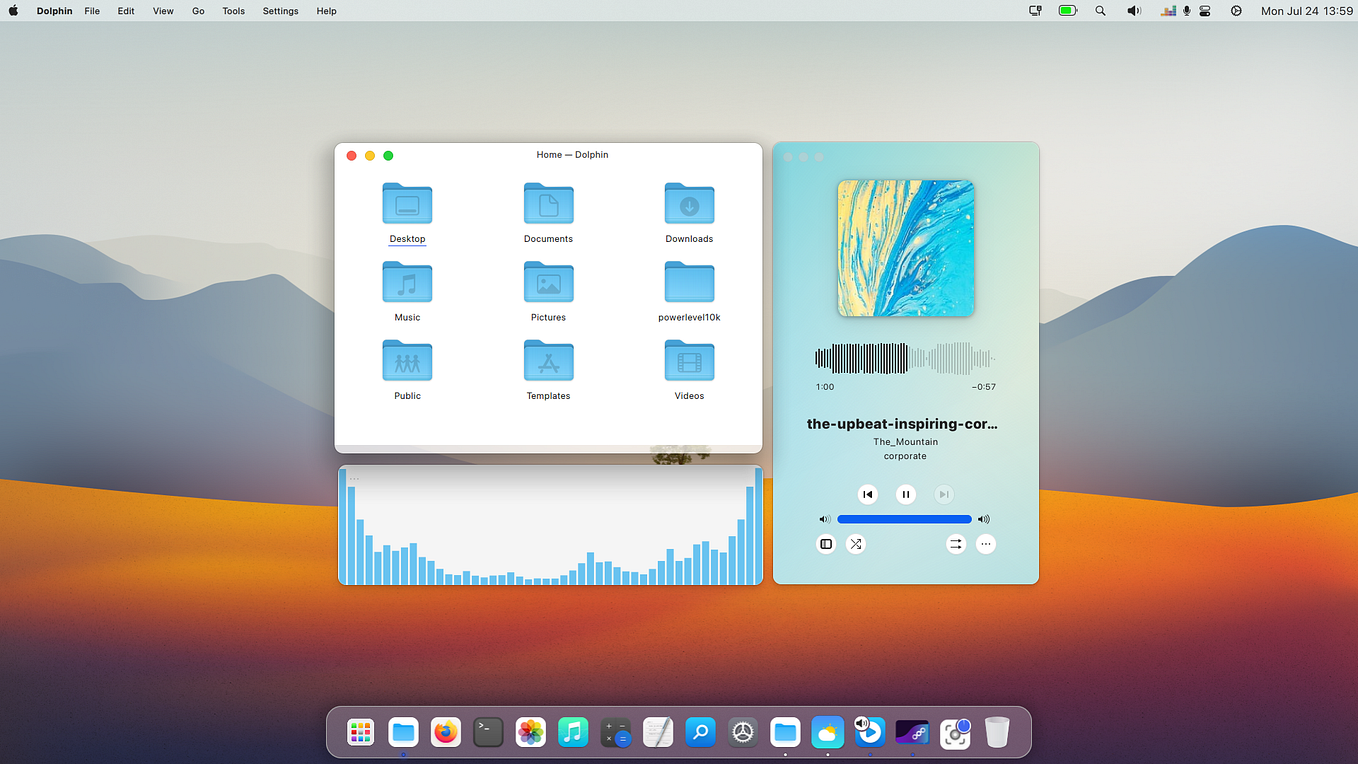Open the Weather app from the dock
1358x764 pixels.
pos(827,732)
